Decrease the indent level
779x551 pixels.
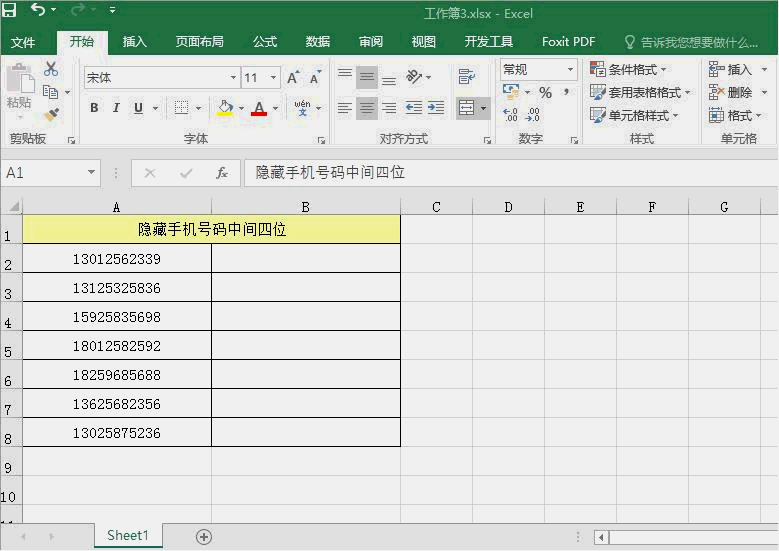414,108
